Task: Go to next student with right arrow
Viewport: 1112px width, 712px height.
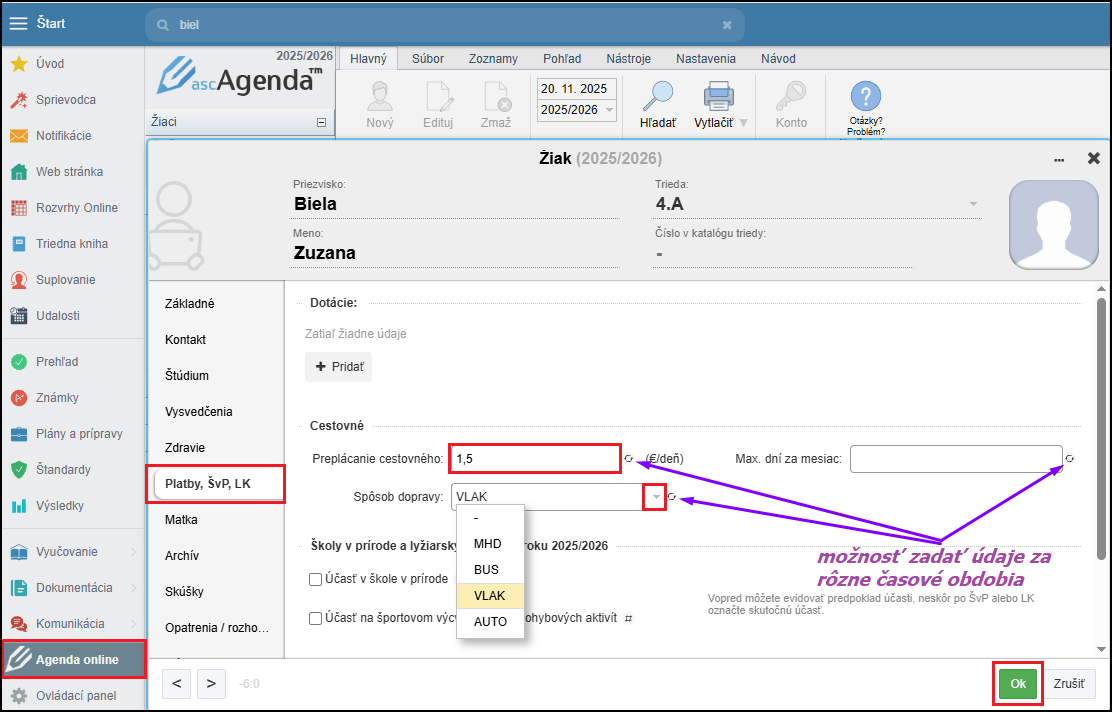Action: pyautogui.click(x=210, y=684)
